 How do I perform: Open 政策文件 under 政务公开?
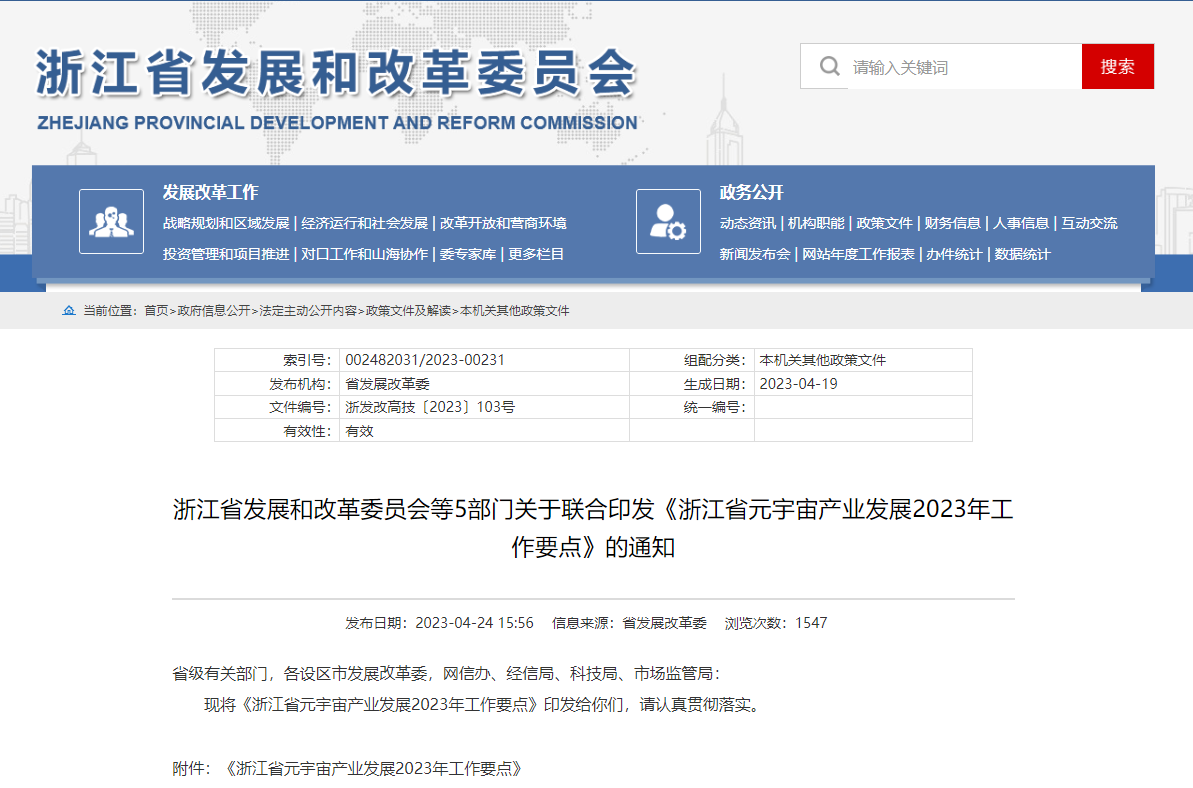pos(884,223)
